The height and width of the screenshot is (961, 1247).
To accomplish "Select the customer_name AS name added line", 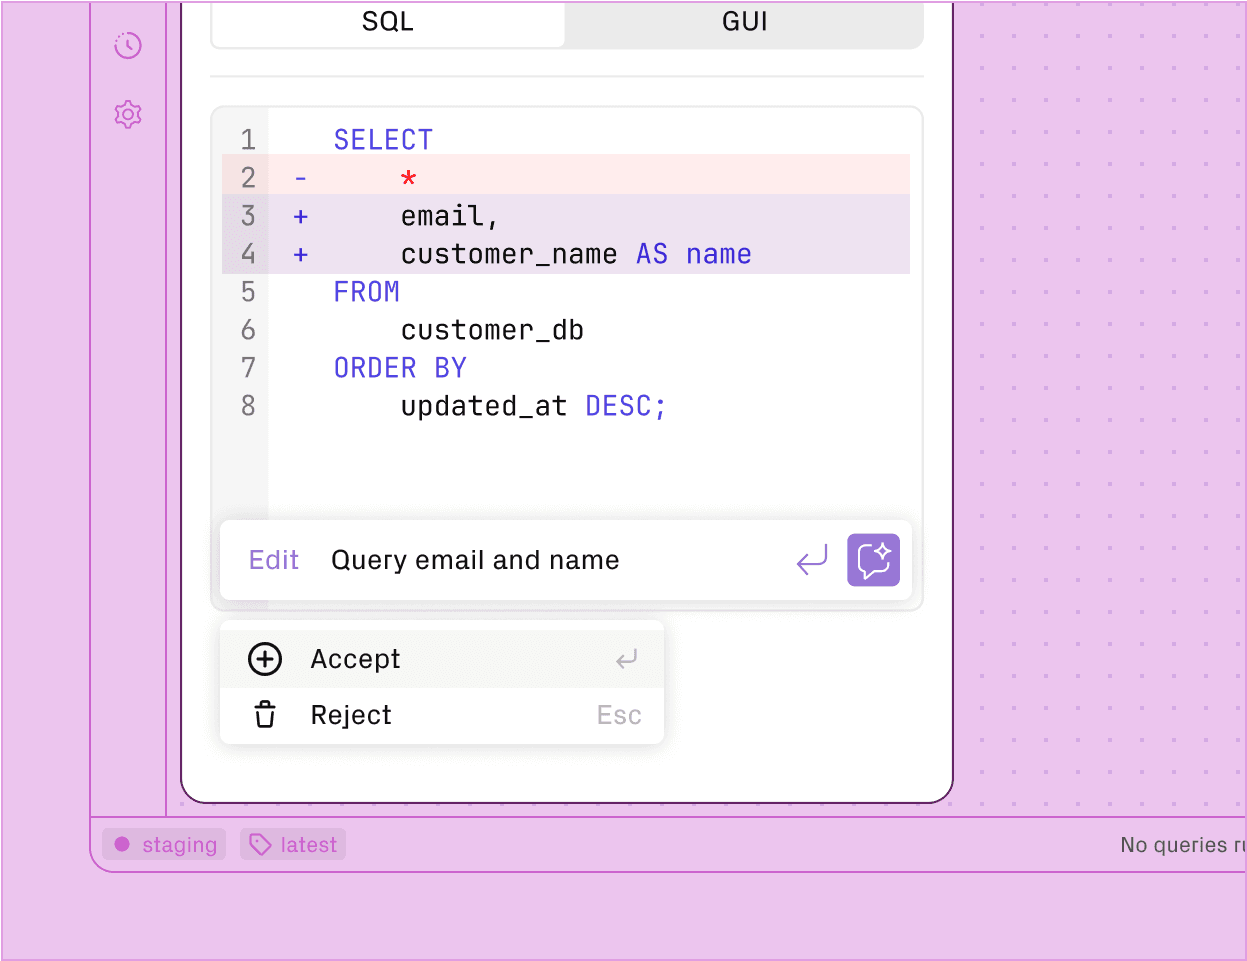I will click(575, 254).
